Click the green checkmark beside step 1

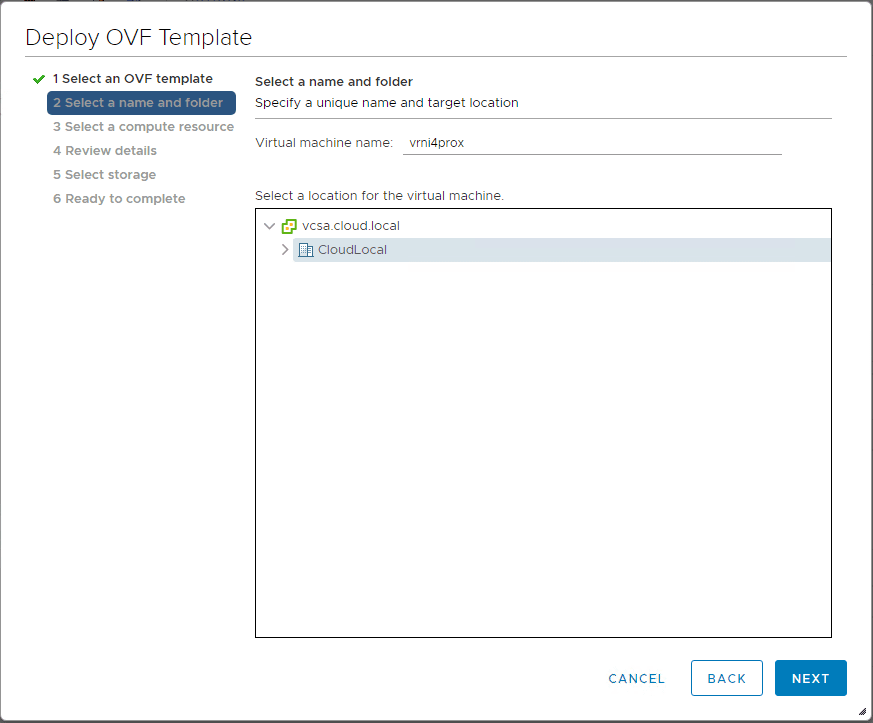click(x=38, y=78)
